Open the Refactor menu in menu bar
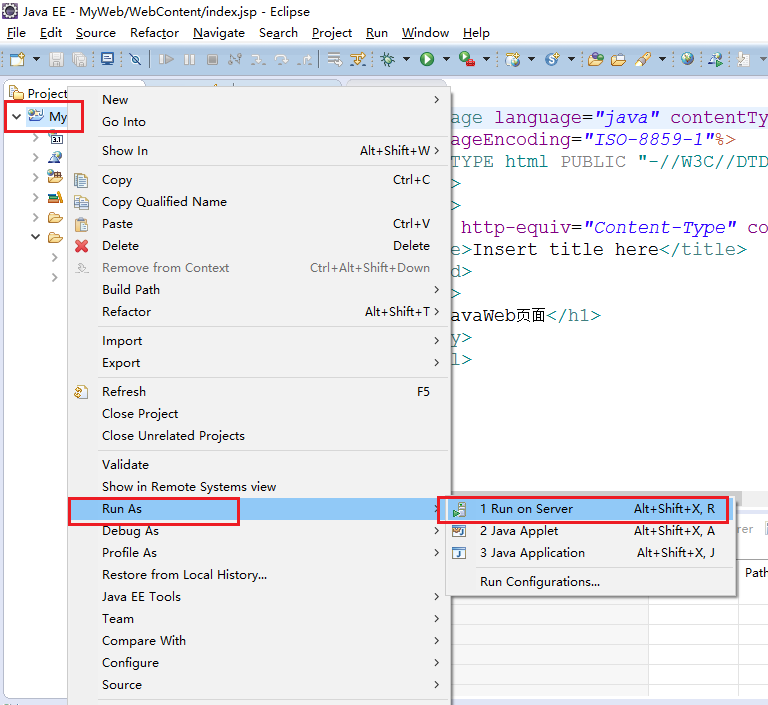 tap(154, 33)
